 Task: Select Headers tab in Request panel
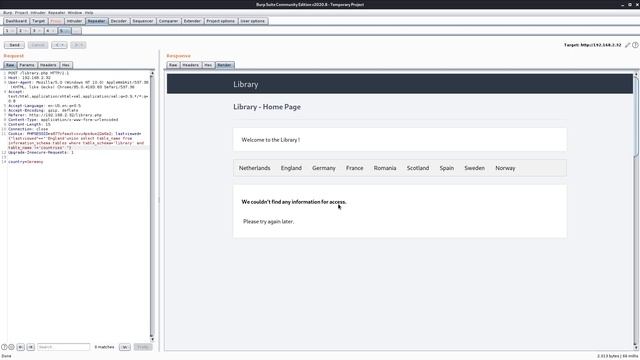[48, 65]
